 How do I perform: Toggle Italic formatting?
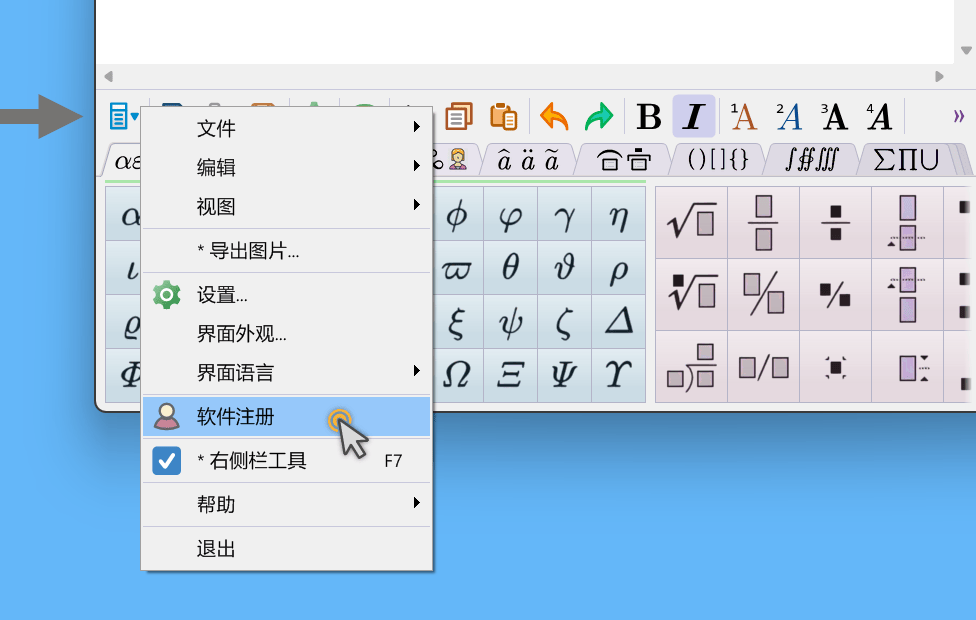point(693,117)
